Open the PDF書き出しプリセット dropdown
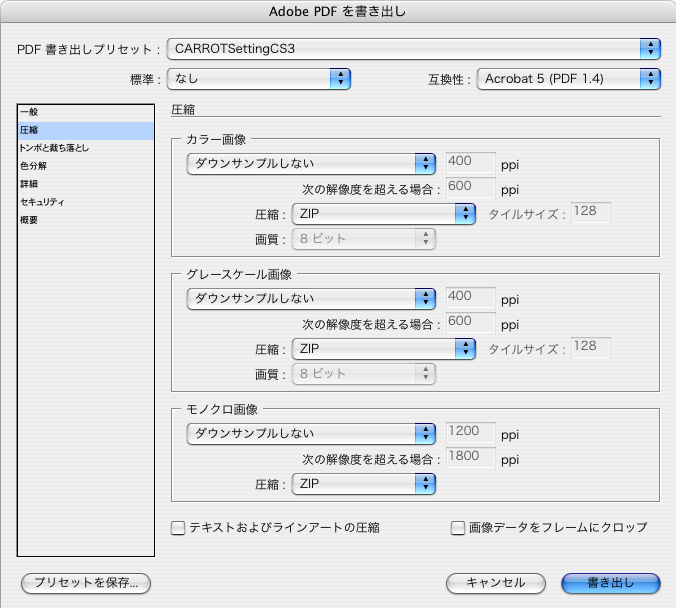 pyautogui.click(x=413, y=49)
